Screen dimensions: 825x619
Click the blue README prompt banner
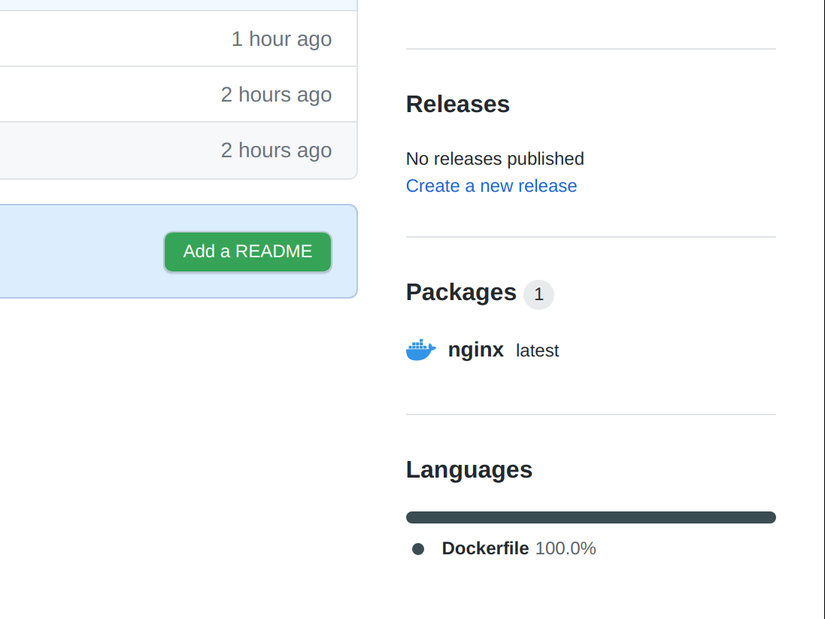(x=80, y=251)
